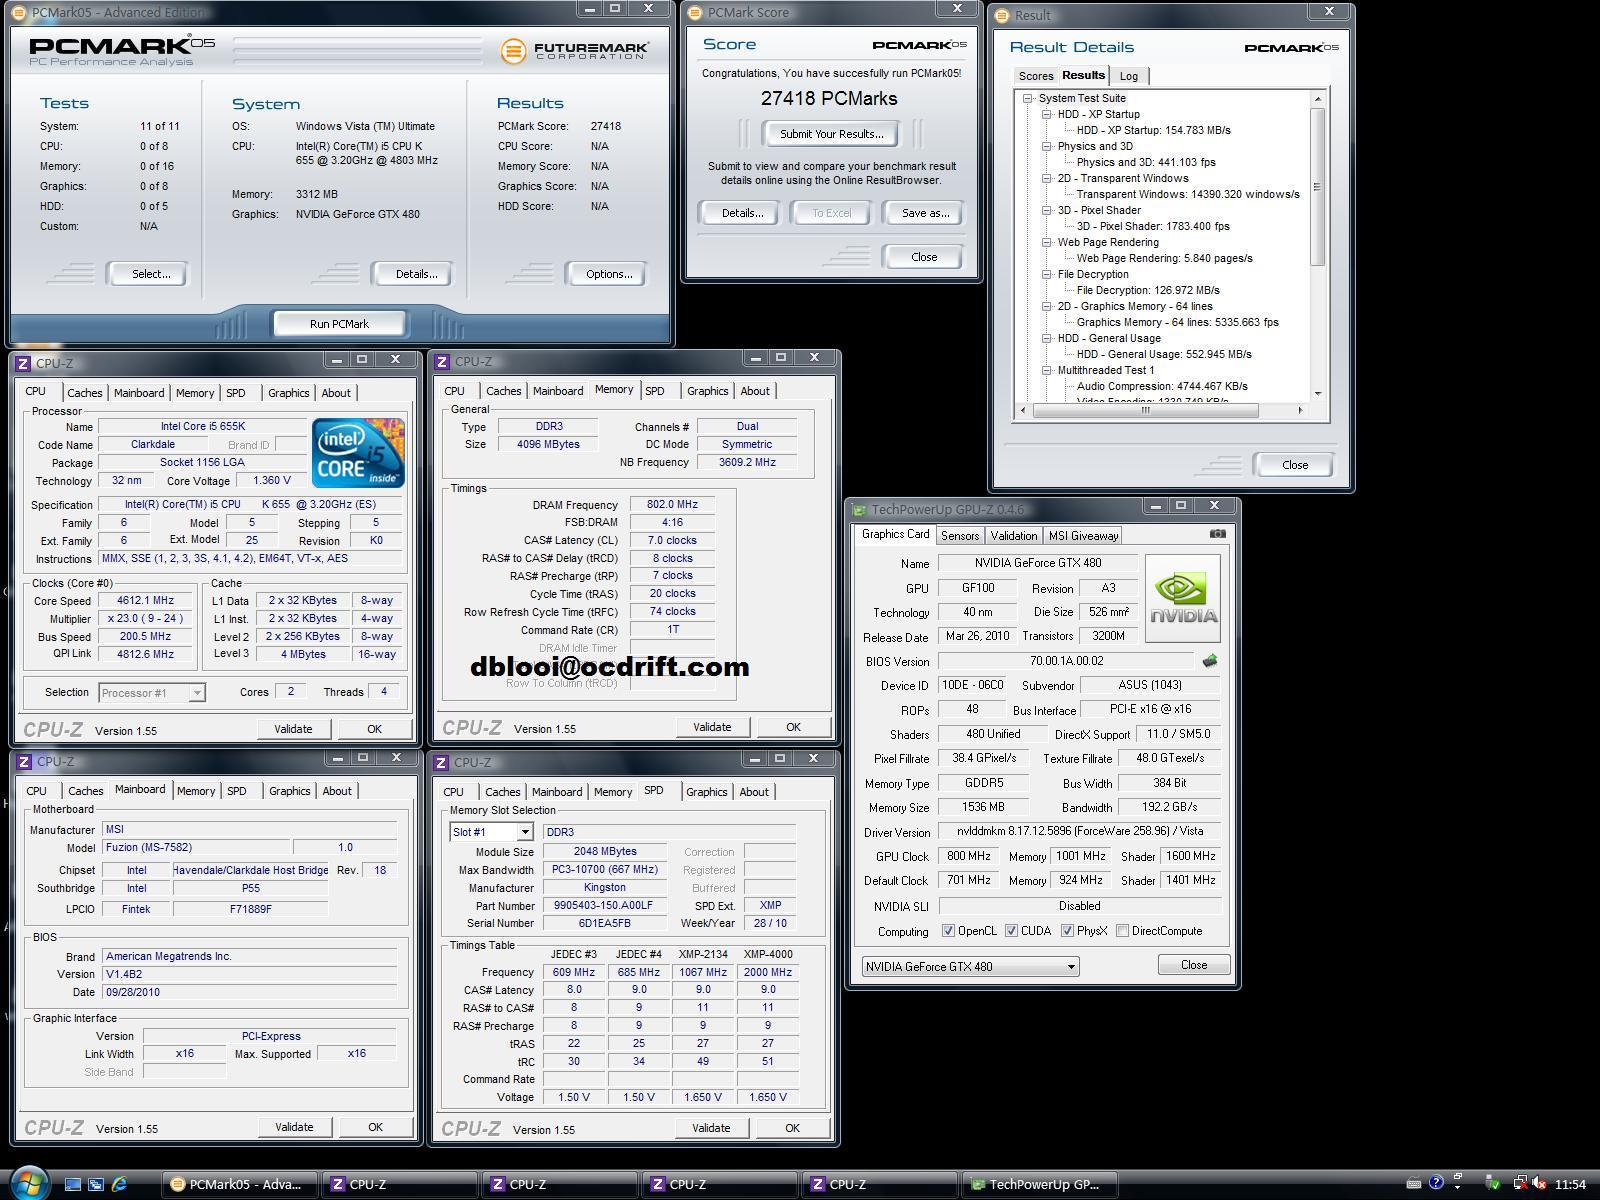Click Validate in CPU-Z Memory window
1600x1200 pixels.
[x=712, y=727]
